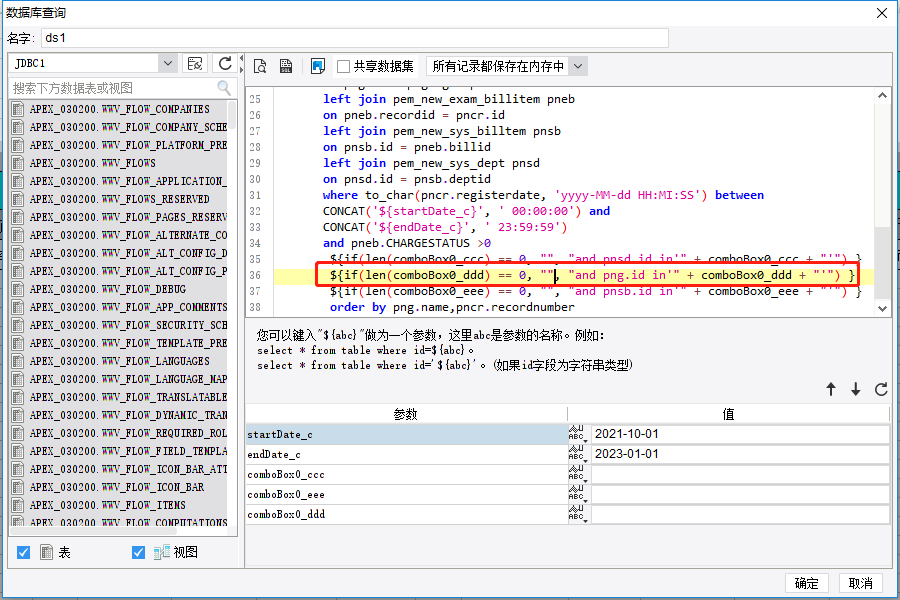Select the startDate_c parameter row
The width and height of the screenshot is (900, 600).
click(406, 435)
